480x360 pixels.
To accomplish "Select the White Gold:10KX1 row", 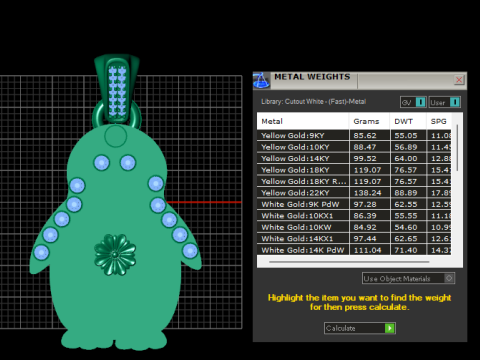I will 354,216.
